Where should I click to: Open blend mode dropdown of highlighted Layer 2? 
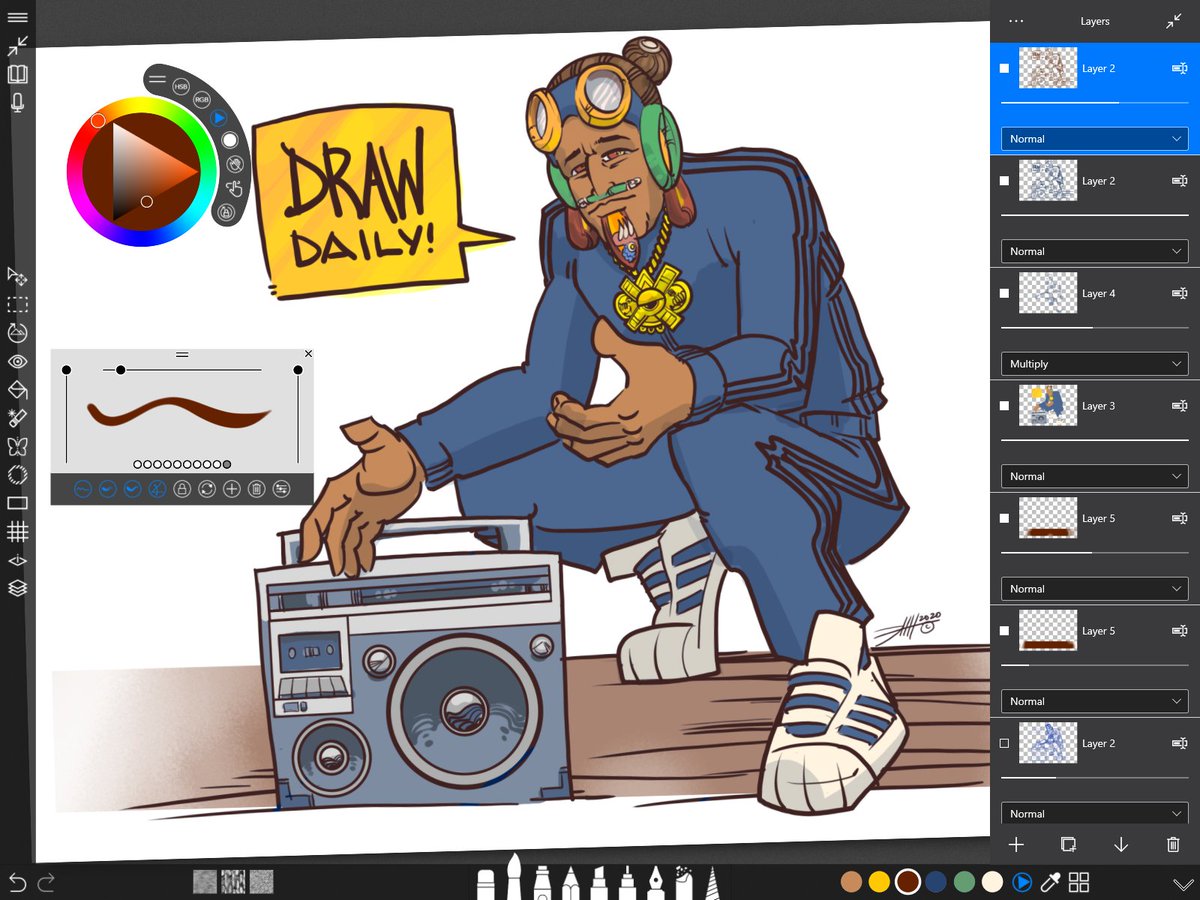tap(1095, 139)
